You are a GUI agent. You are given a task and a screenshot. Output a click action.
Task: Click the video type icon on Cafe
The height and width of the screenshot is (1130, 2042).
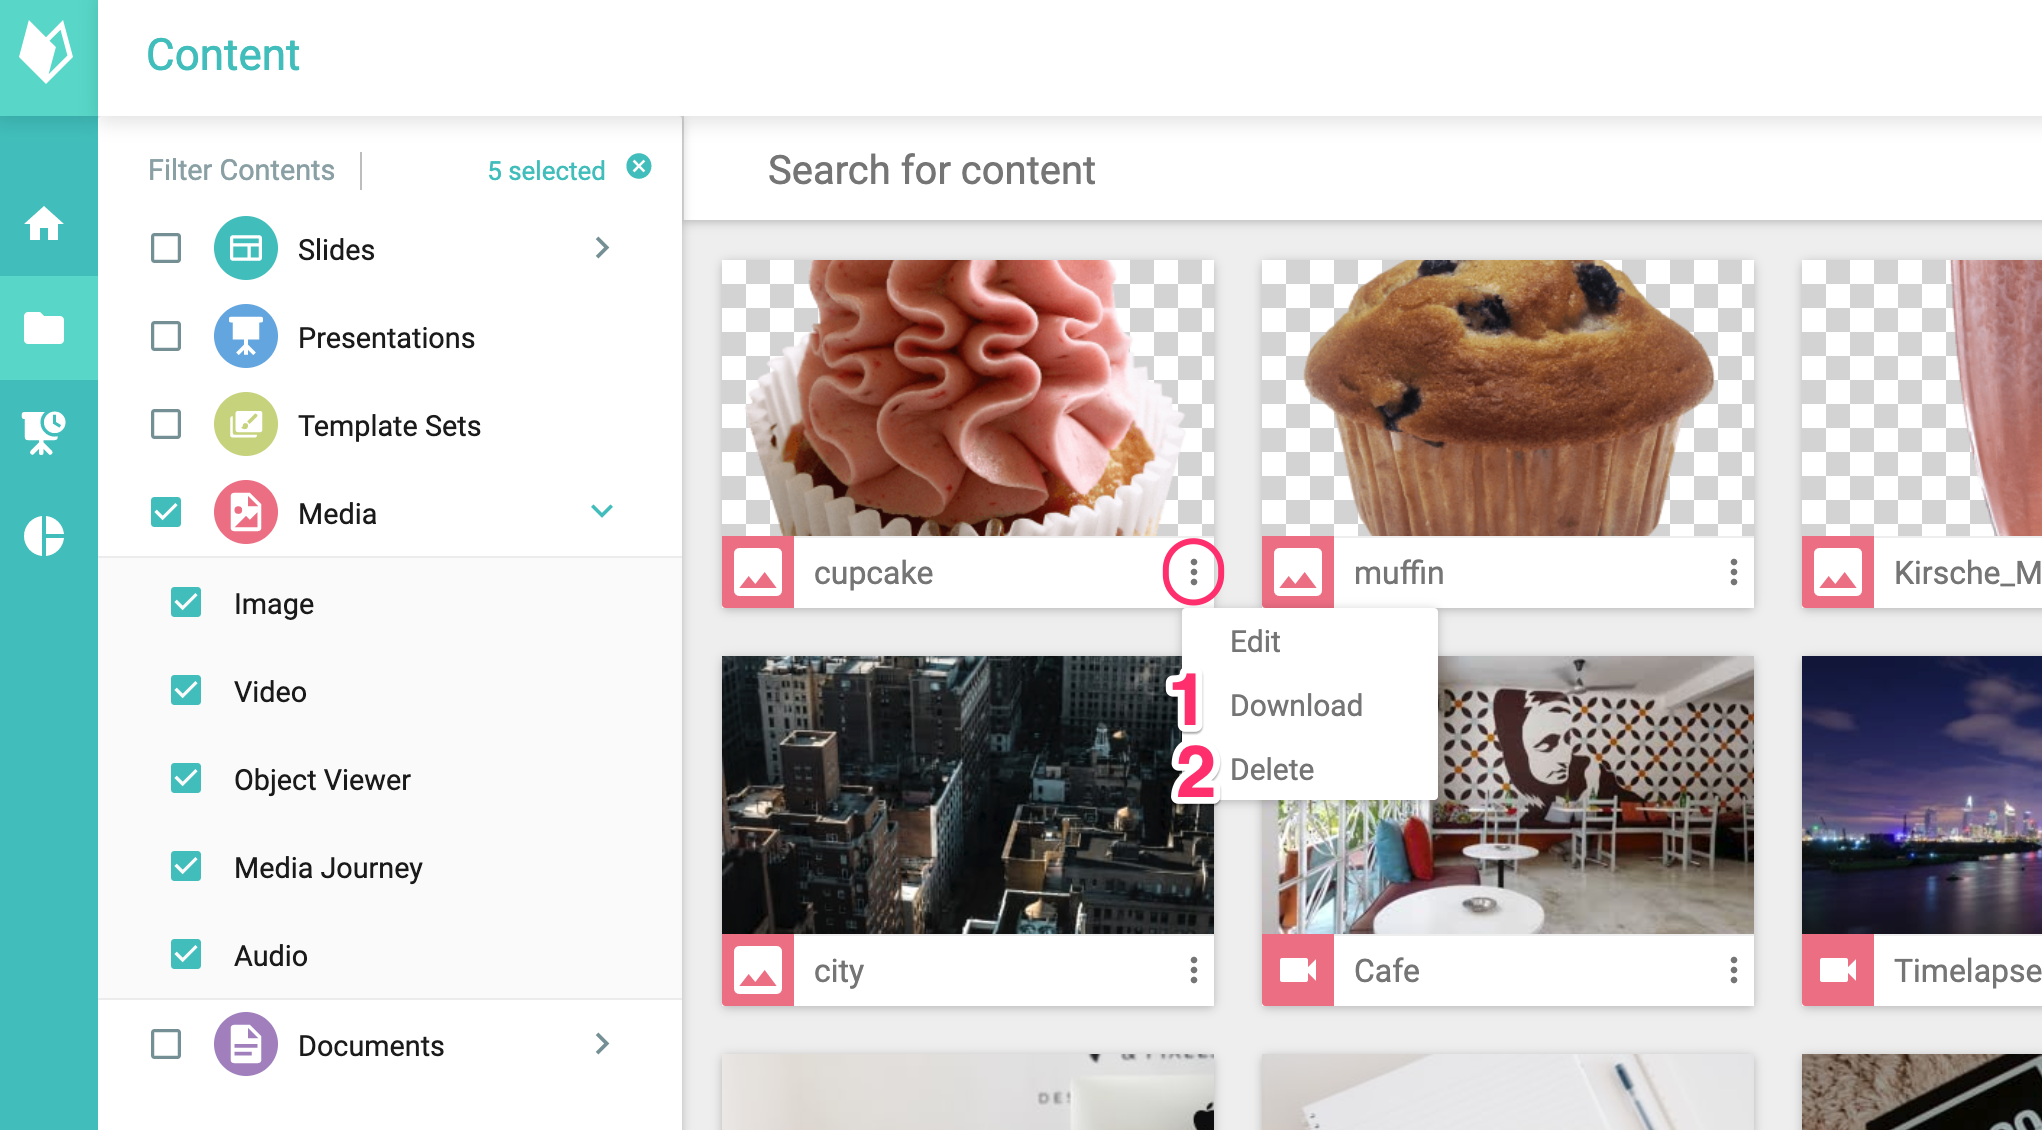(1298, 970)
